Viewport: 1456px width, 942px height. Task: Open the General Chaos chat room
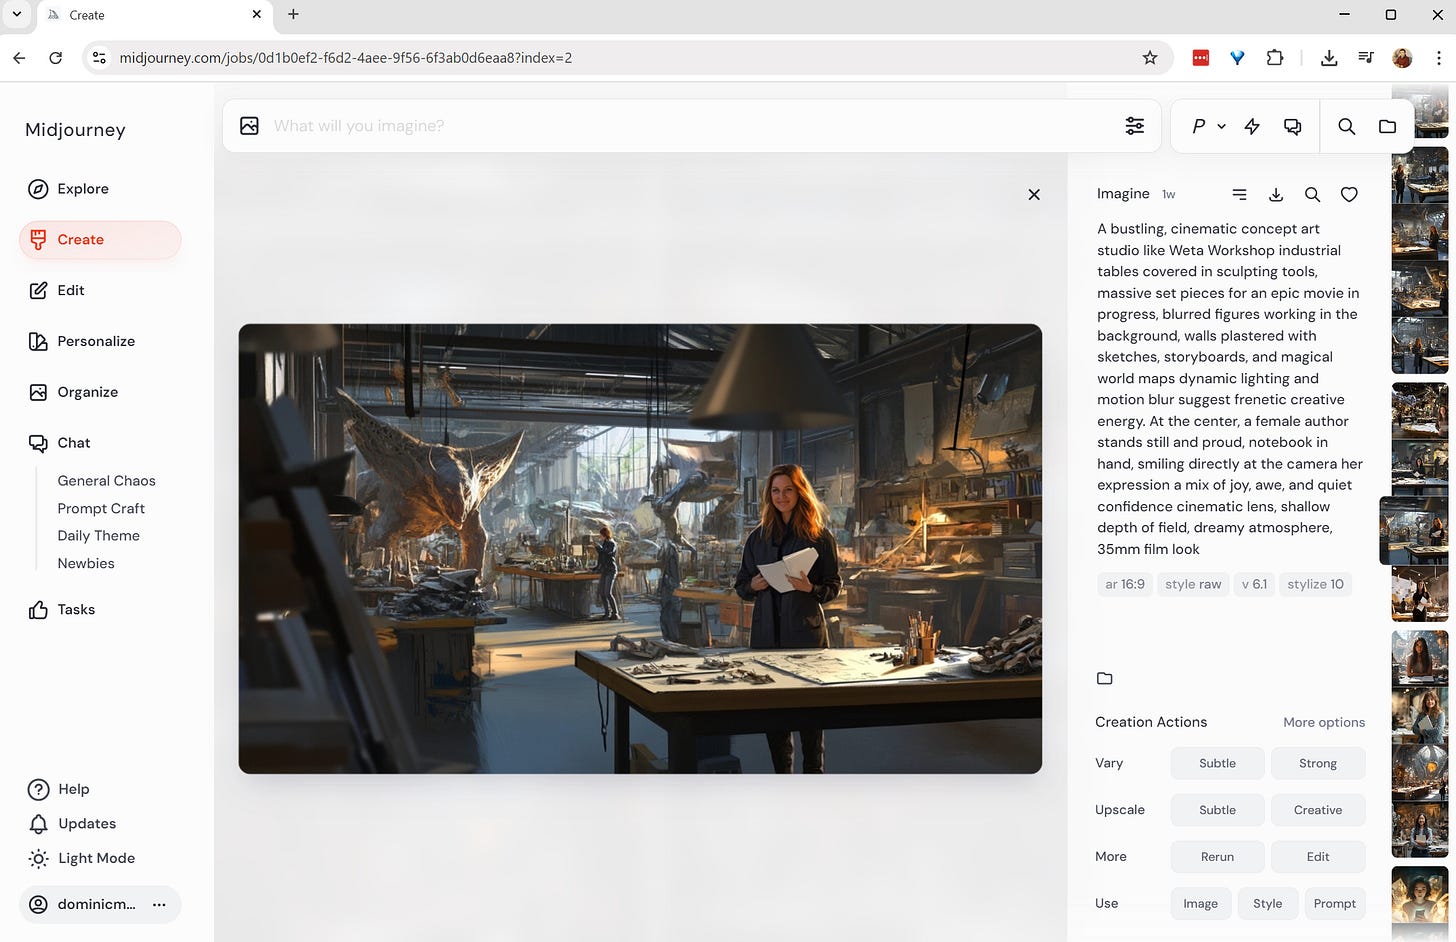[106, 481]
